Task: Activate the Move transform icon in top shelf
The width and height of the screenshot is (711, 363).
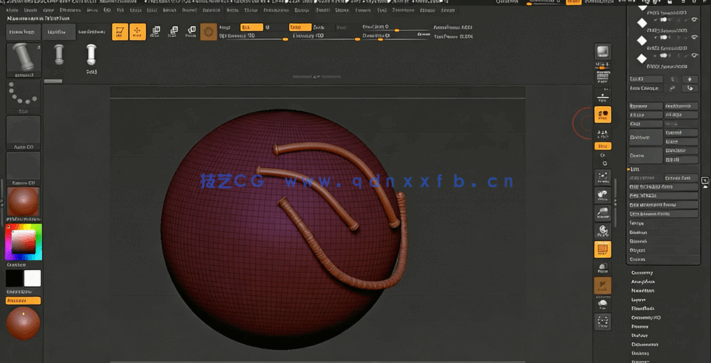Action: click(x=156, y=31)
